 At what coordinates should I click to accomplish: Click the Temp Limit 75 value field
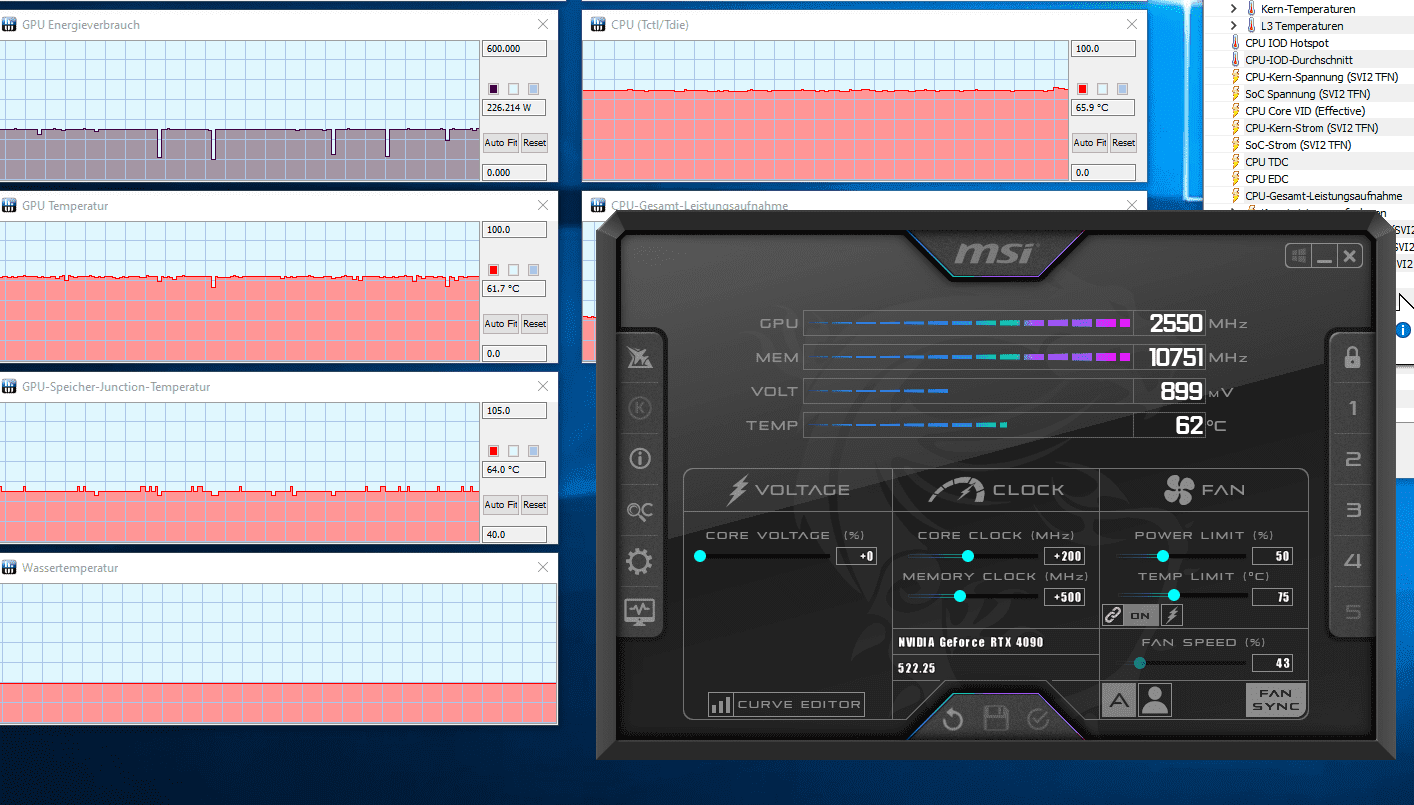[1271, 597]
